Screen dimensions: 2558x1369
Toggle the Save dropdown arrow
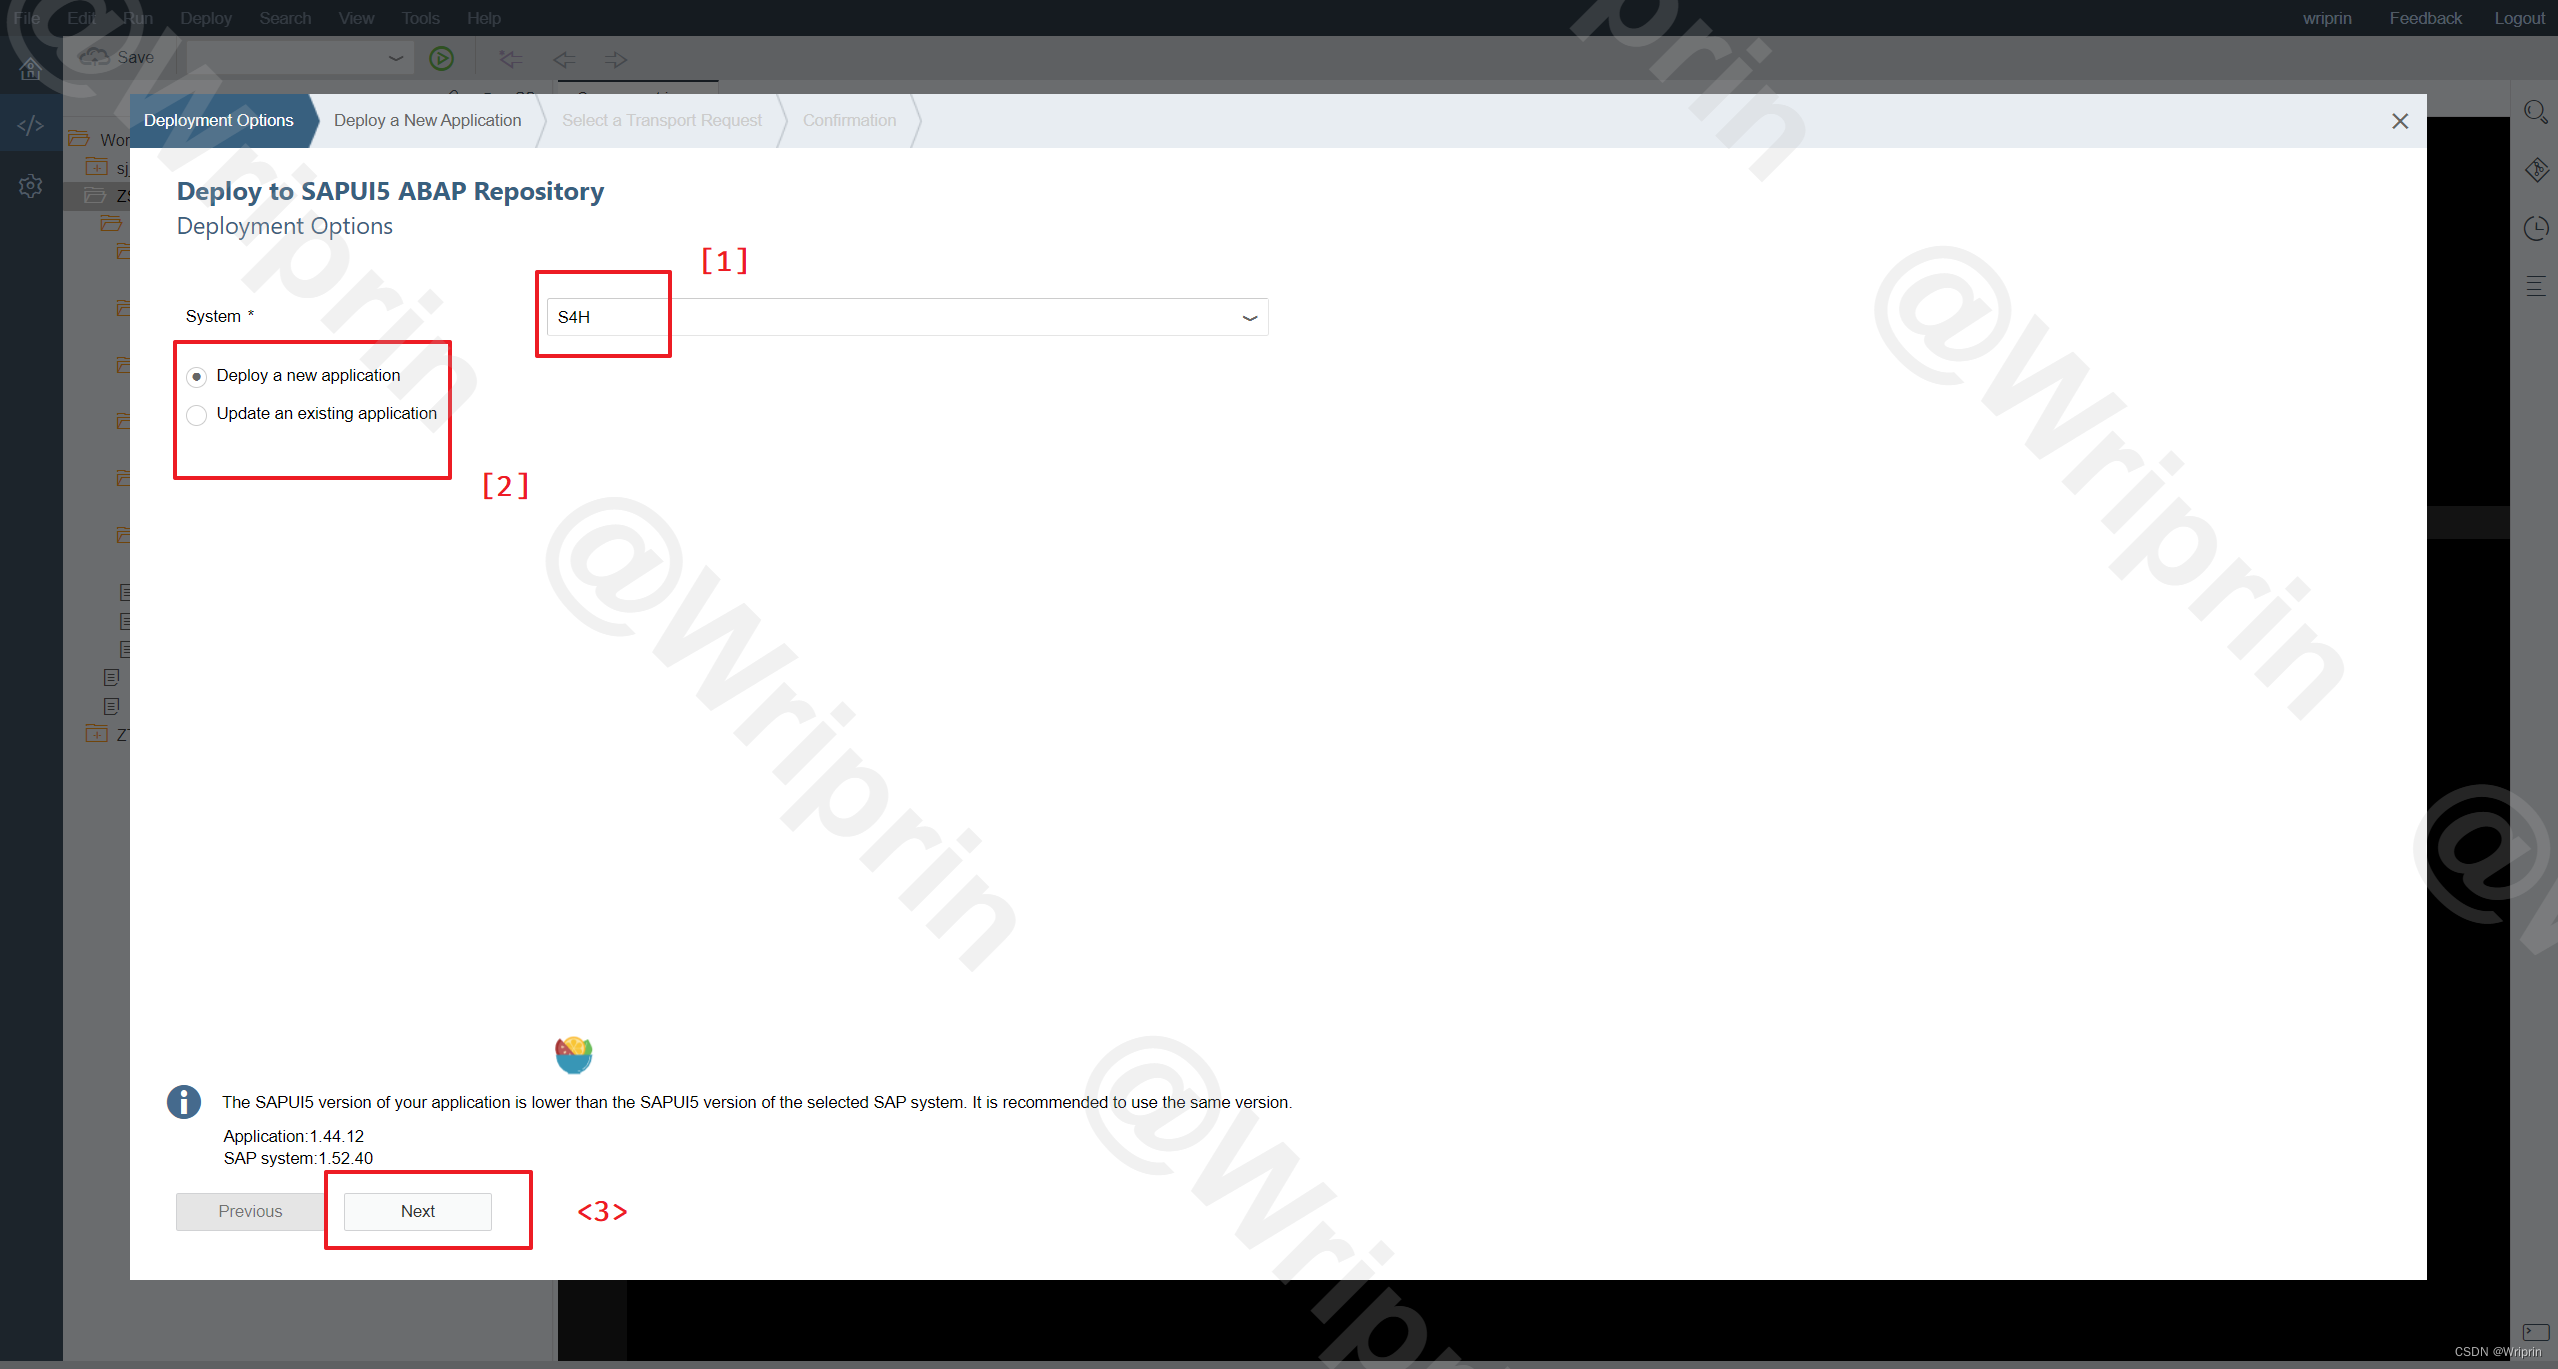(394, 58)
